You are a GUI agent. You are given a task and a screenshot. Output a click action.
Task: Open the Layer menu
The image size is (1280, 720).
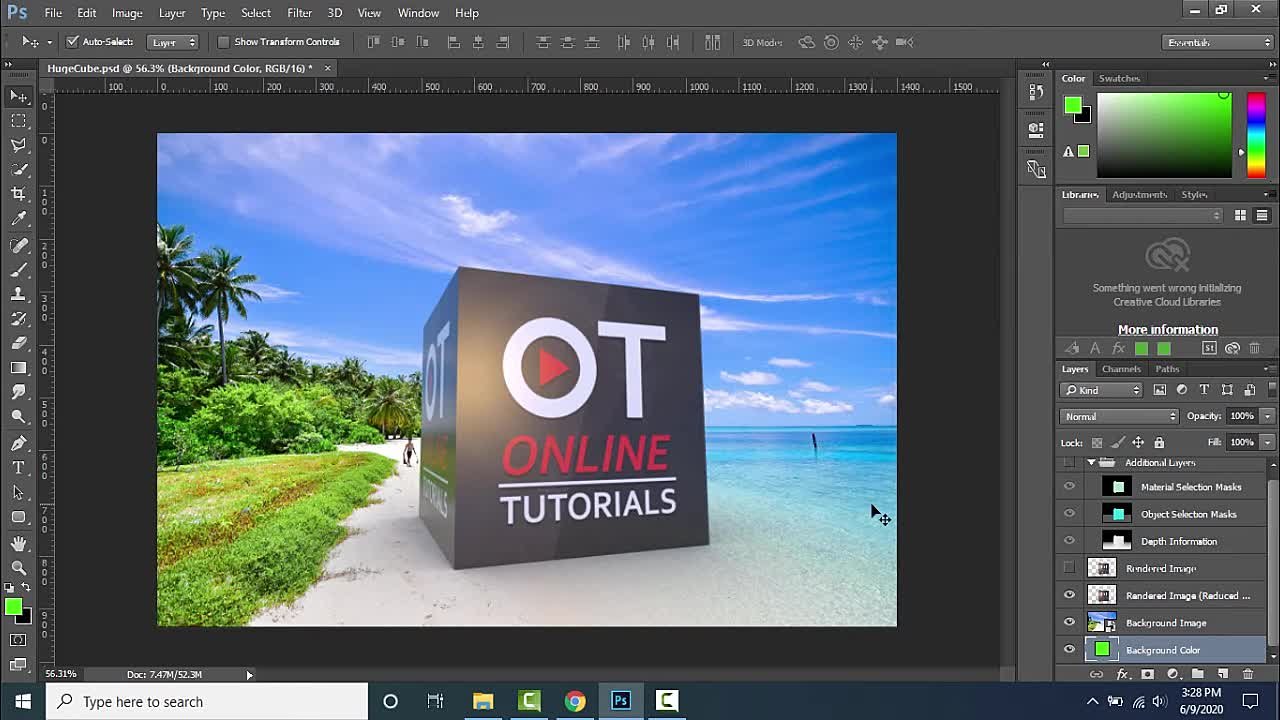[172, 13]
